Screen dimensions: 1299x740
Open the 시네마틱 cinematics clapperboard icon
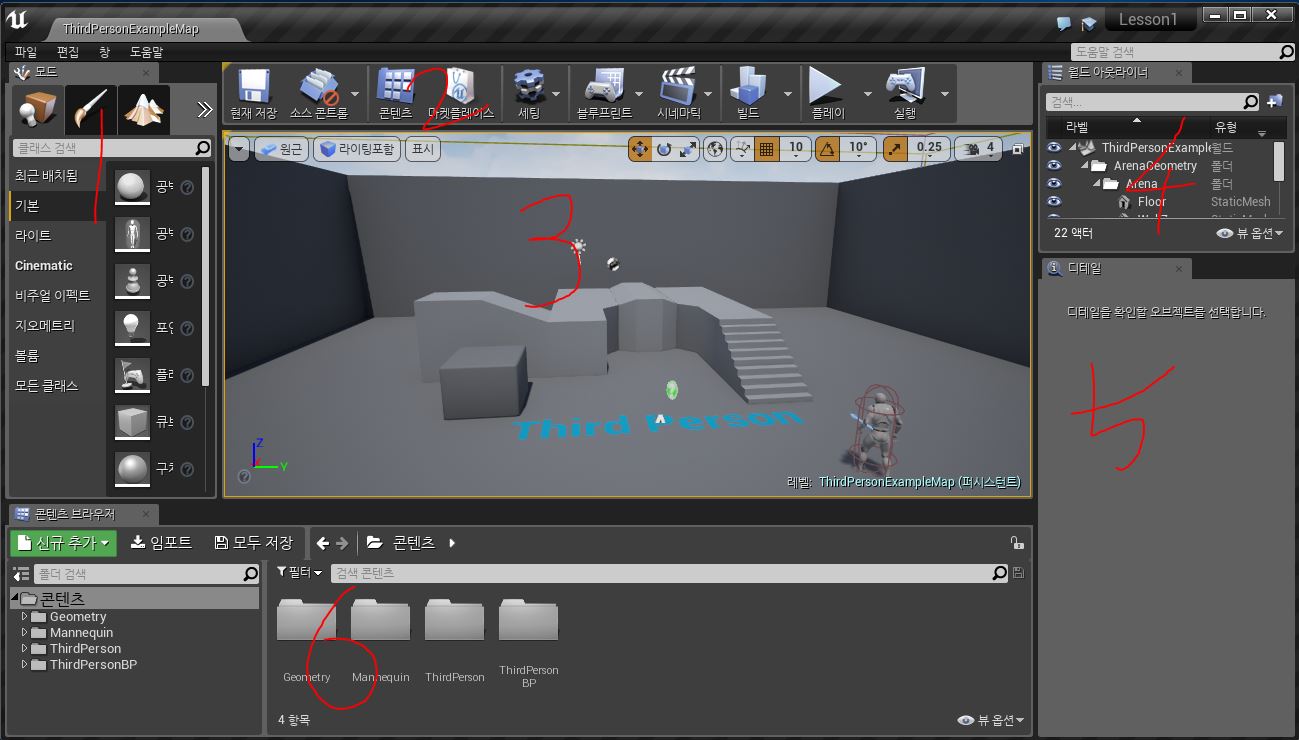(x=679, y=93)
